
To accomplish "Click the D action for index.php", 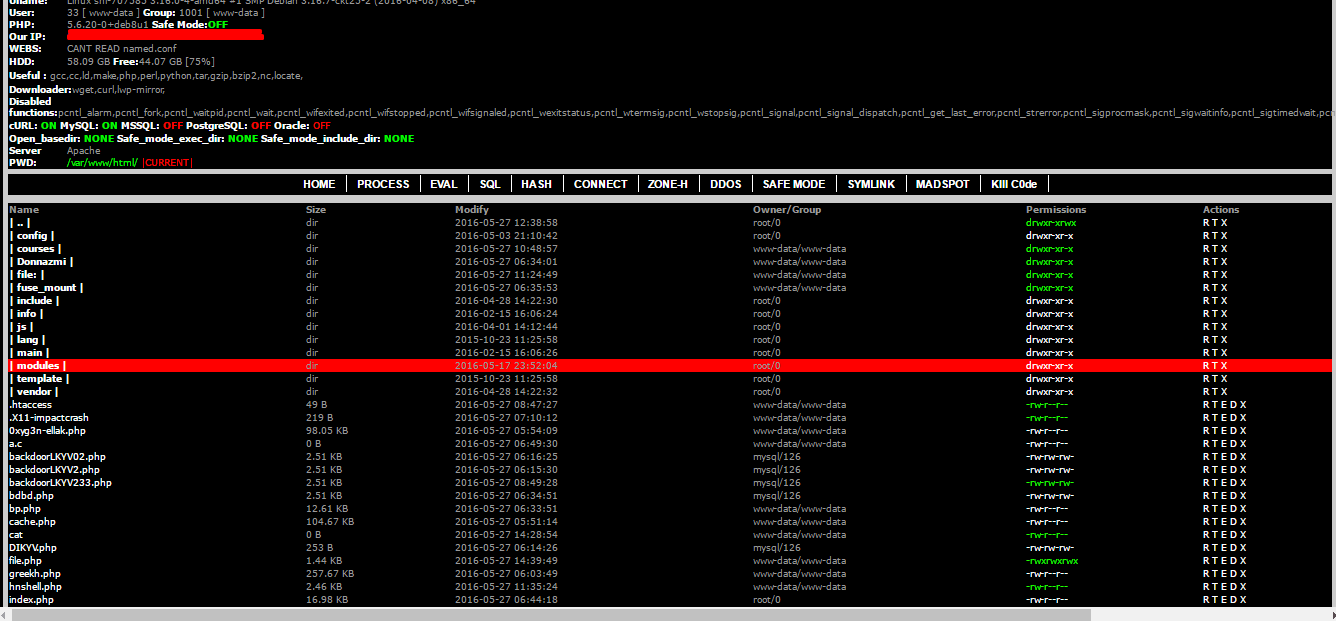I will pos(1234,600).
